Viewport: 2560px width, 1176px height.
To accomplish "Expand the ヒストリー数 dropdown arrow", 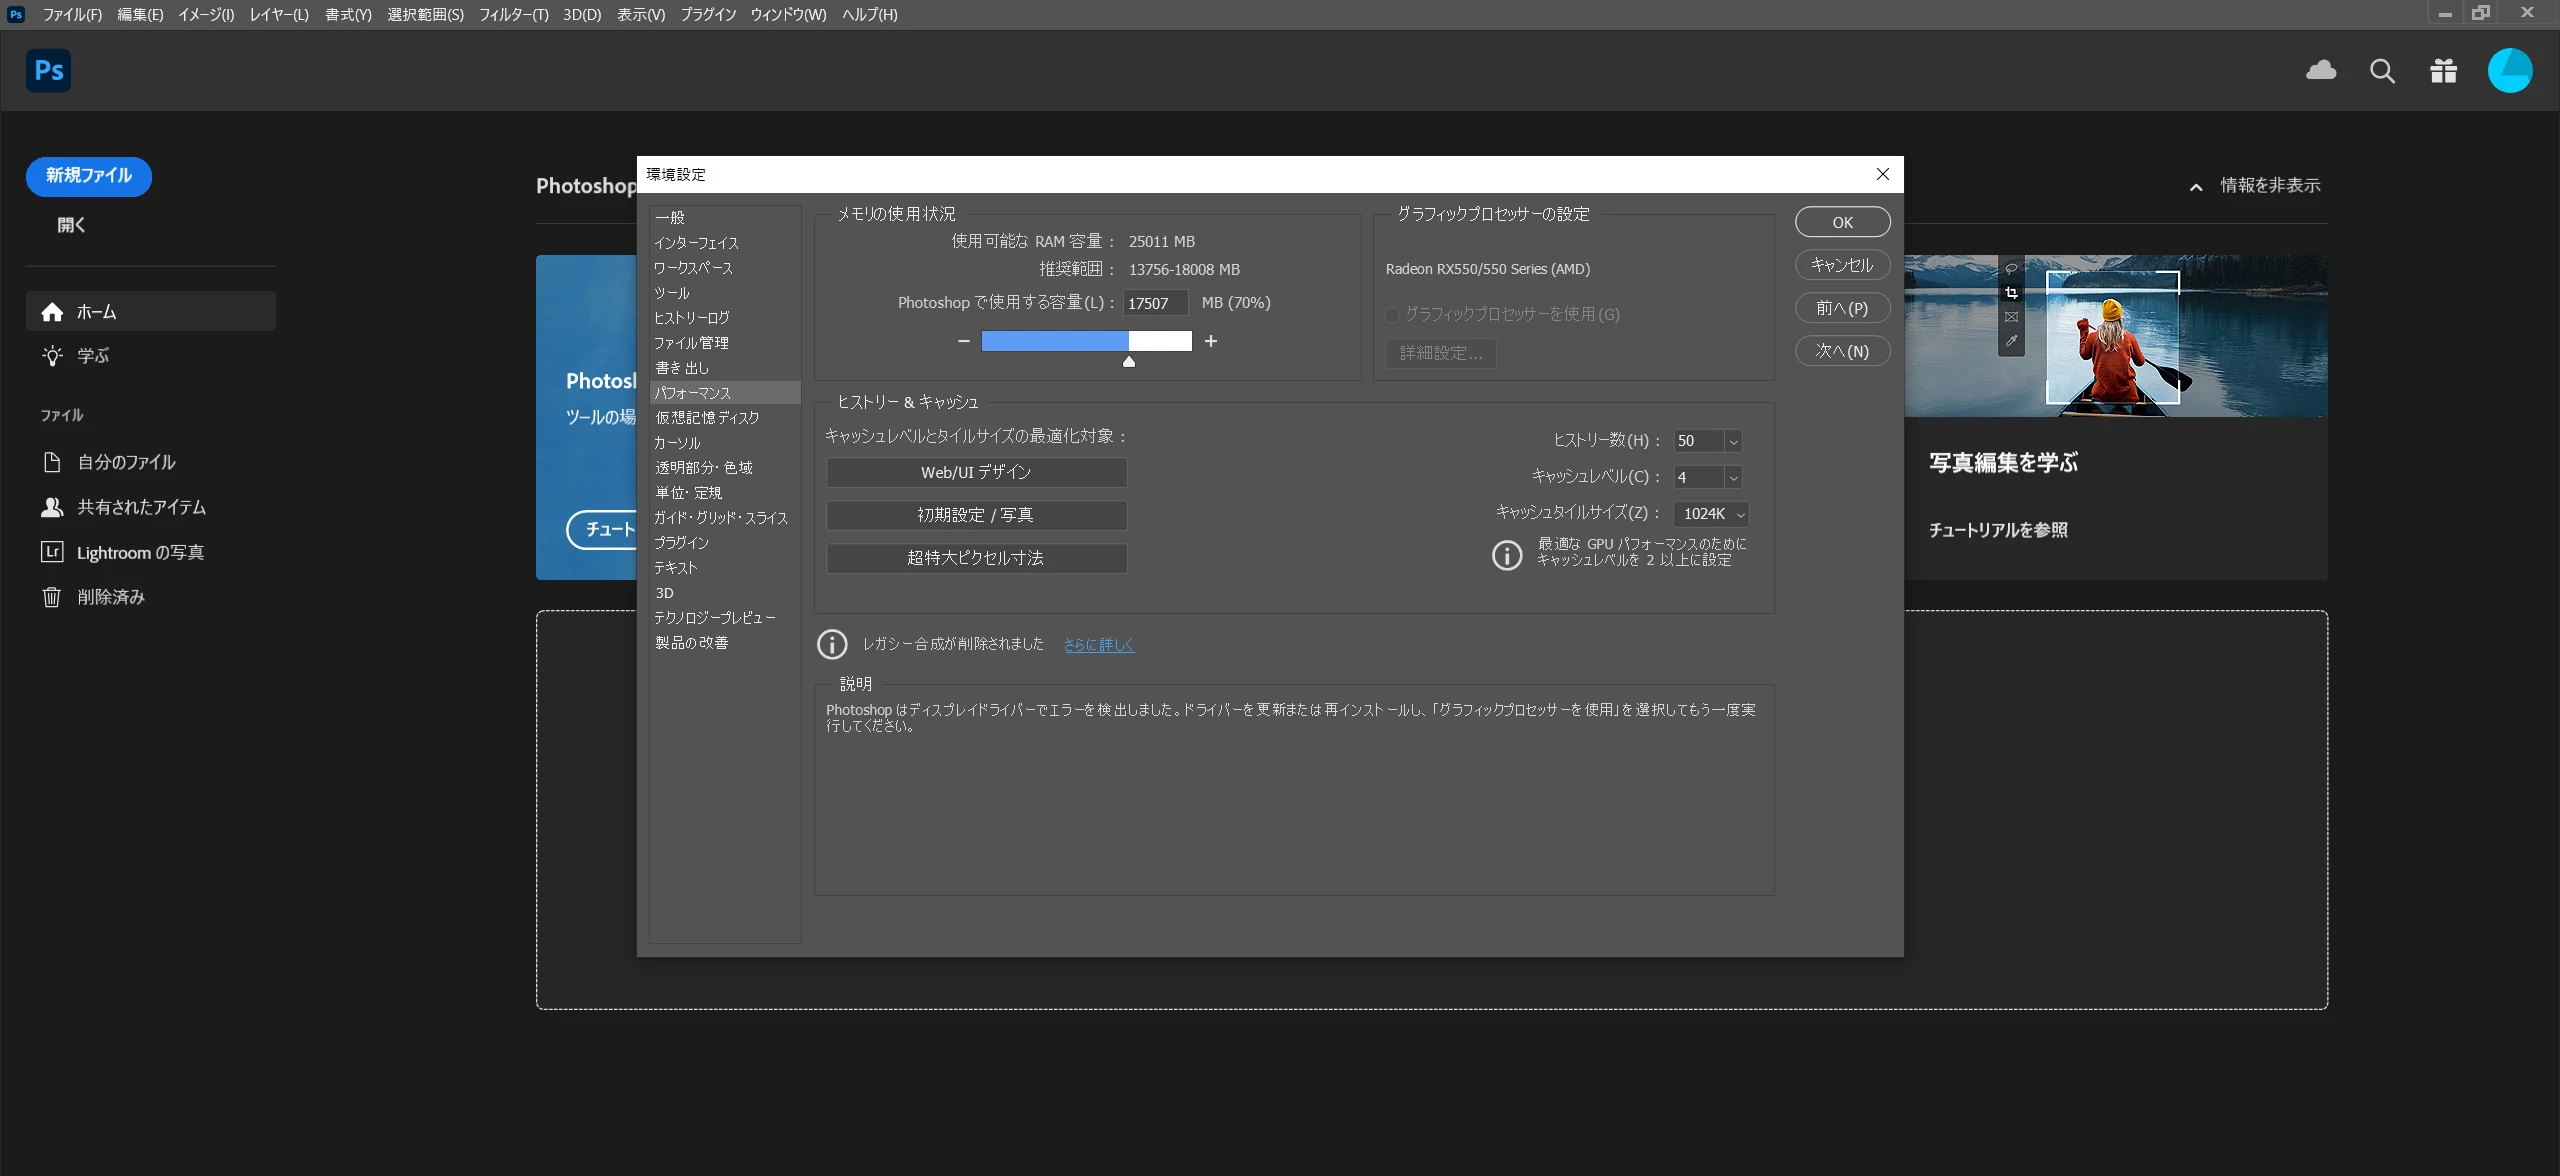I will tap(1733, 441).
